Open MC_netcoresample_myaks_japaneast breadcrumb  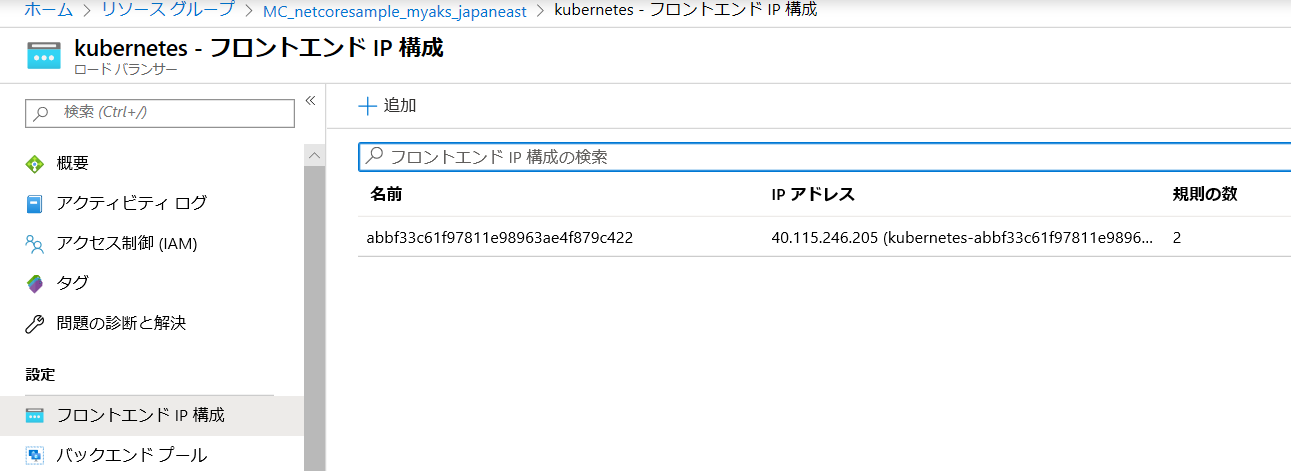(x=395, y=10)
